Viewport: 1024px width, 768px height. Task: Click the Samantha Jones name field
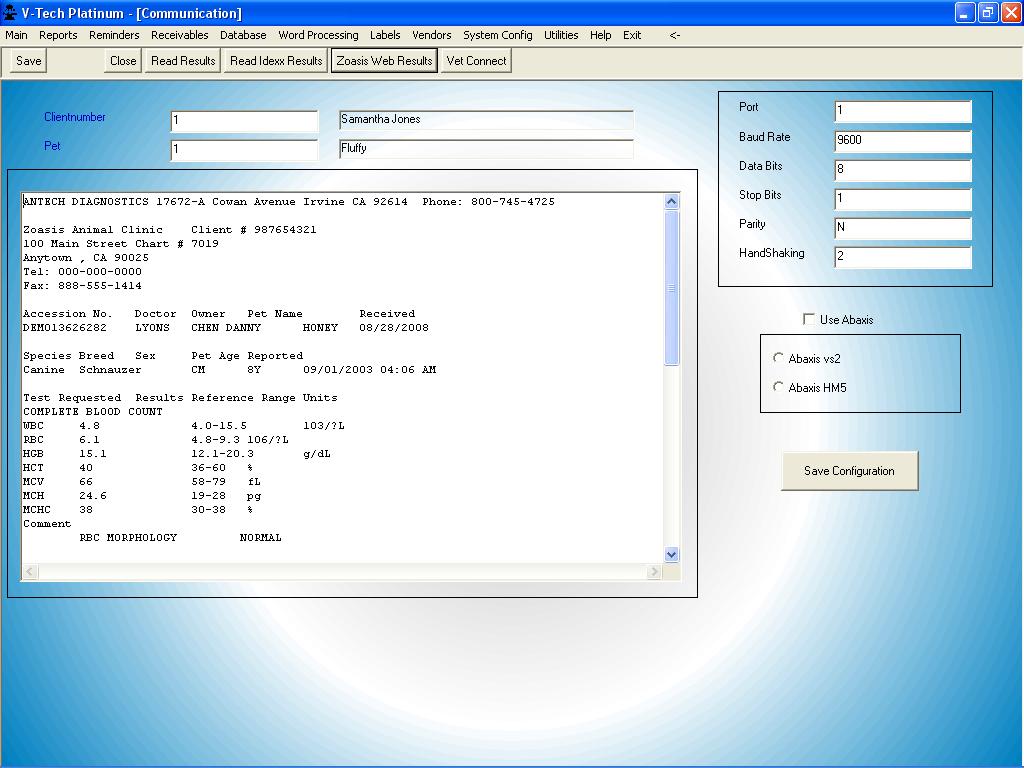[x=486, y=120]
